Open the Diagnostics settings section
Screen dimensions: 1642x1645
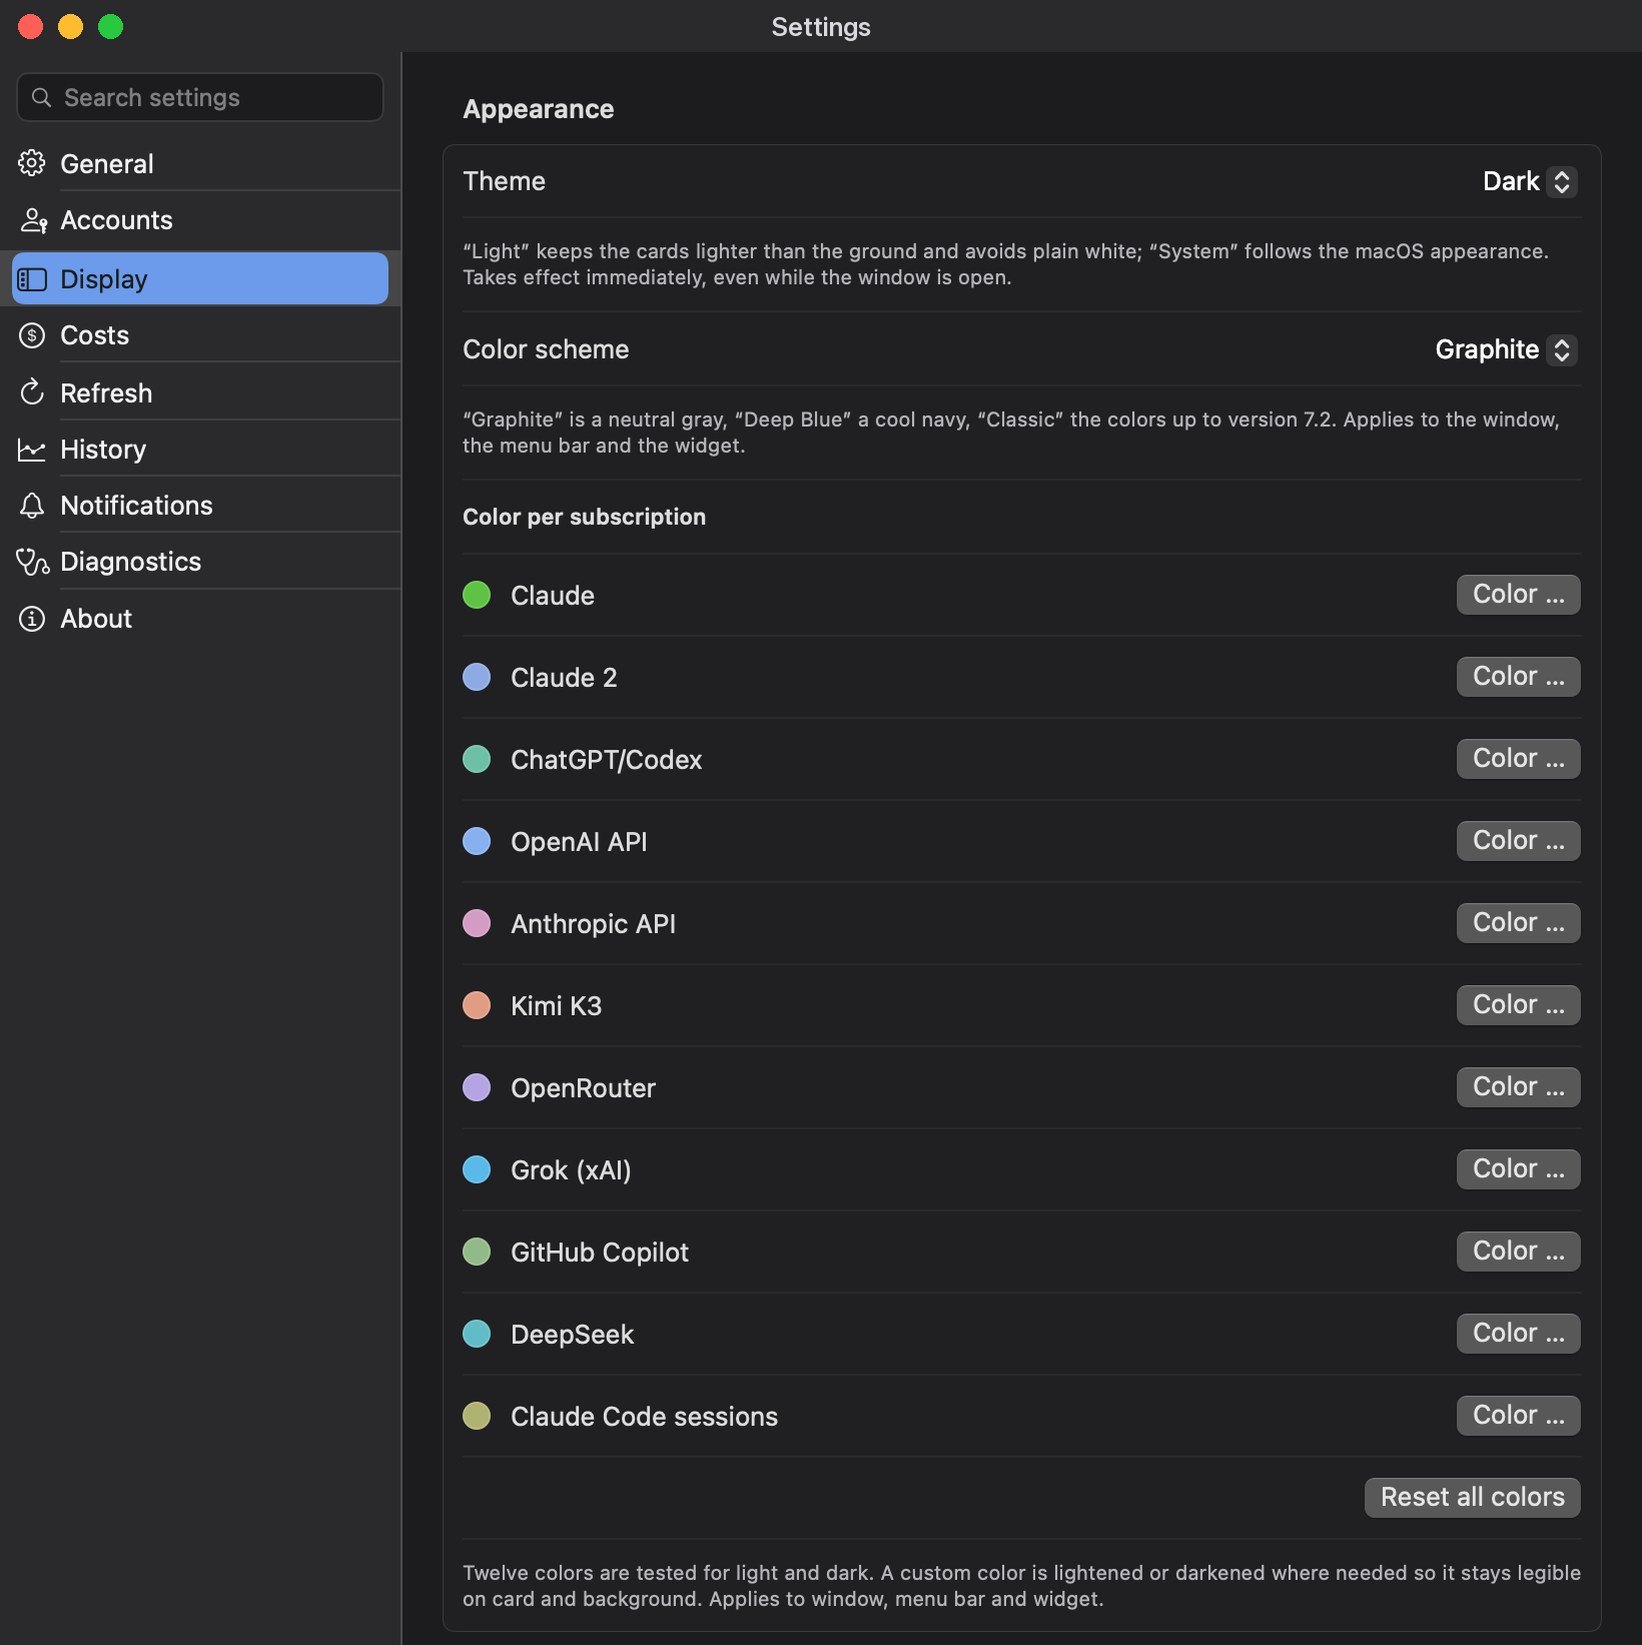click(200, 561)
